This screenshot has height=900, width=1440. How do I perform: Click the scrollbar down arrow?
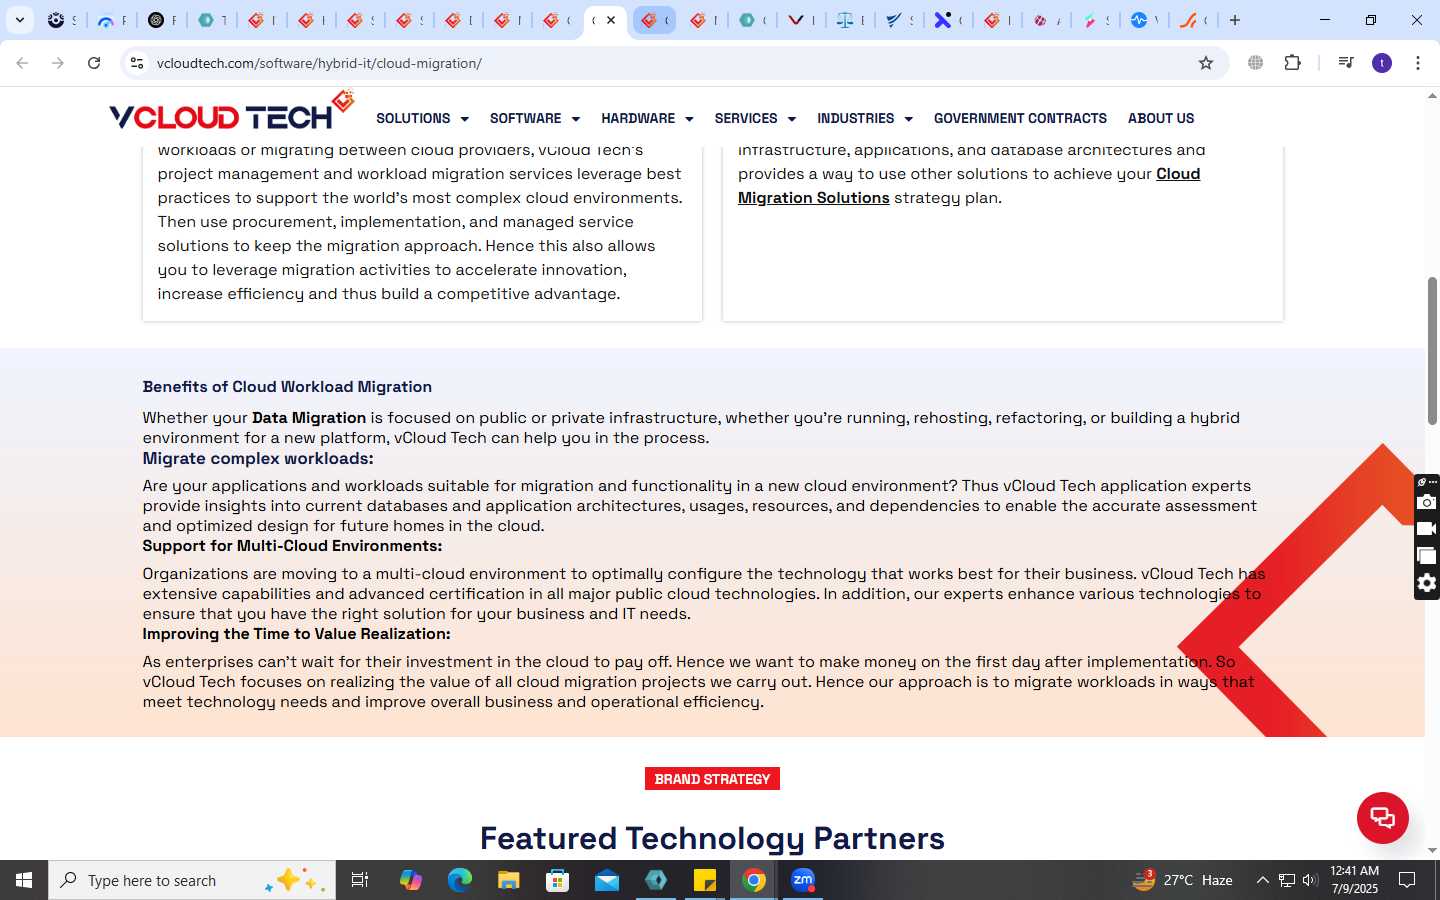1432,850
